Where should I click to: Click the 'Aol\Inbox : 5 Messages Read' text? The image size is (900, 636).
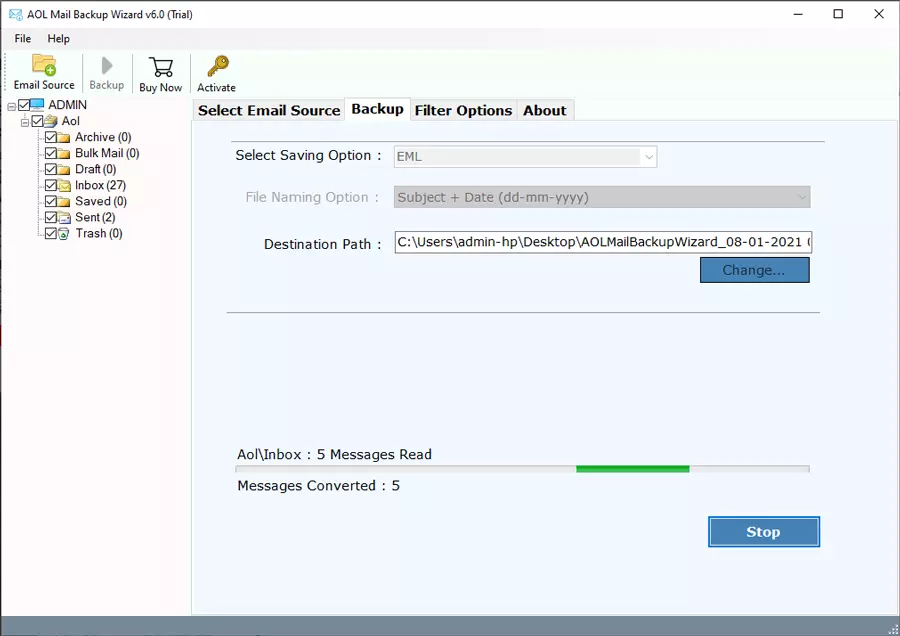pos(335,455)
